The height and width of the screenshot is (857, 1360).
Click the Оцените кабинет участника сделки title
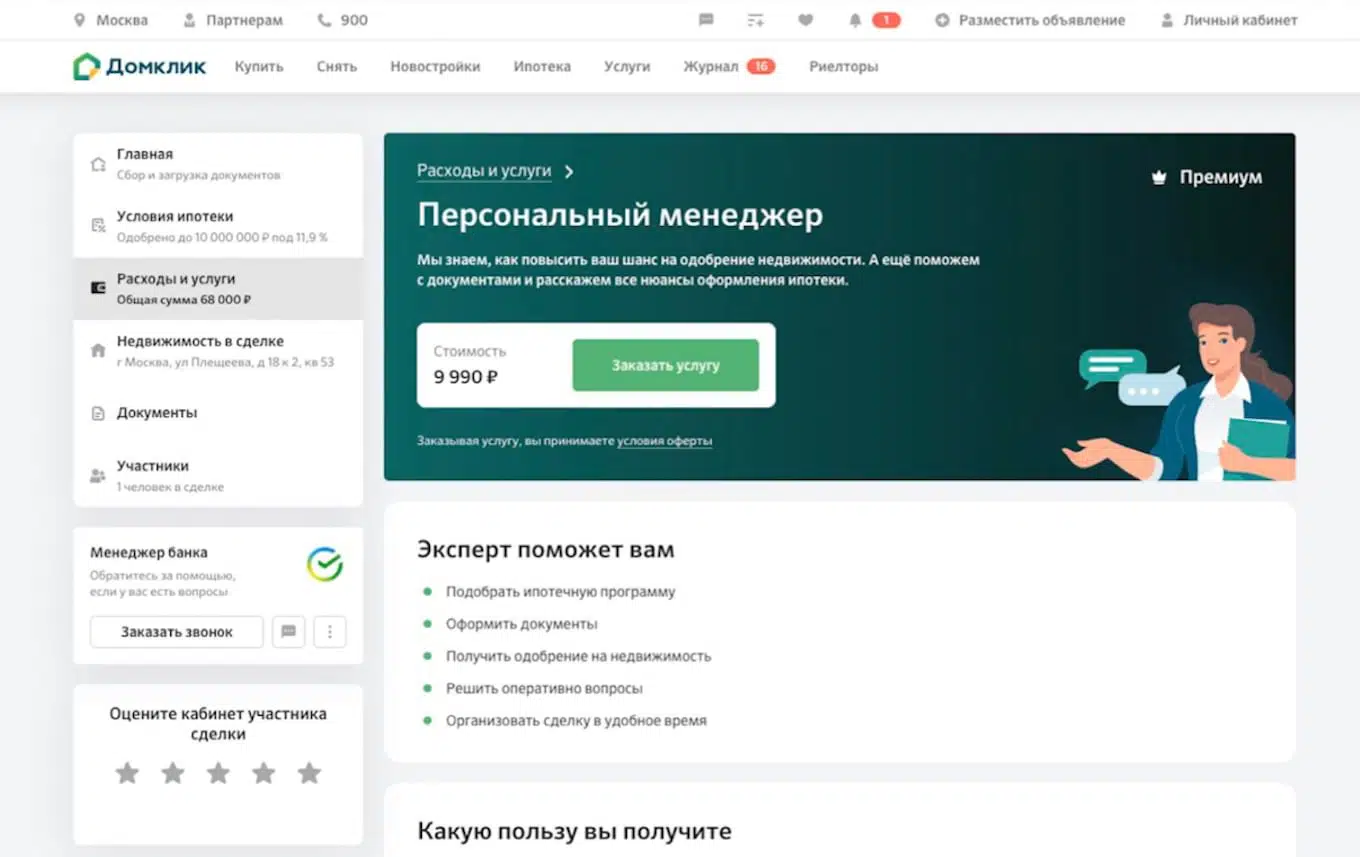click(218, 724)
